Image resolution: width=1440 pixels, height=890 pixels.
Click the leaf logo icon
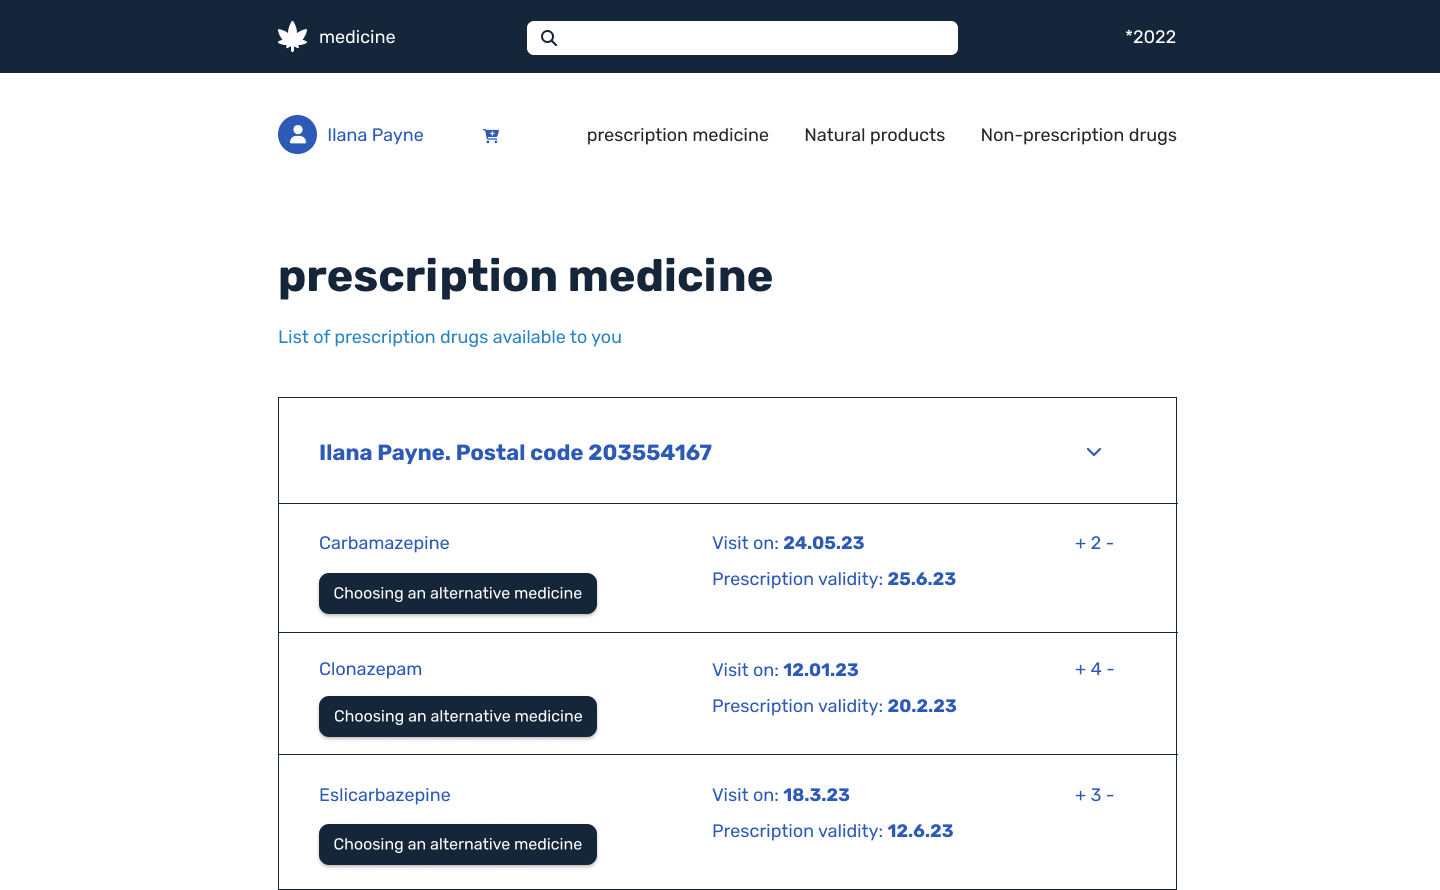(x=293, y=37)
